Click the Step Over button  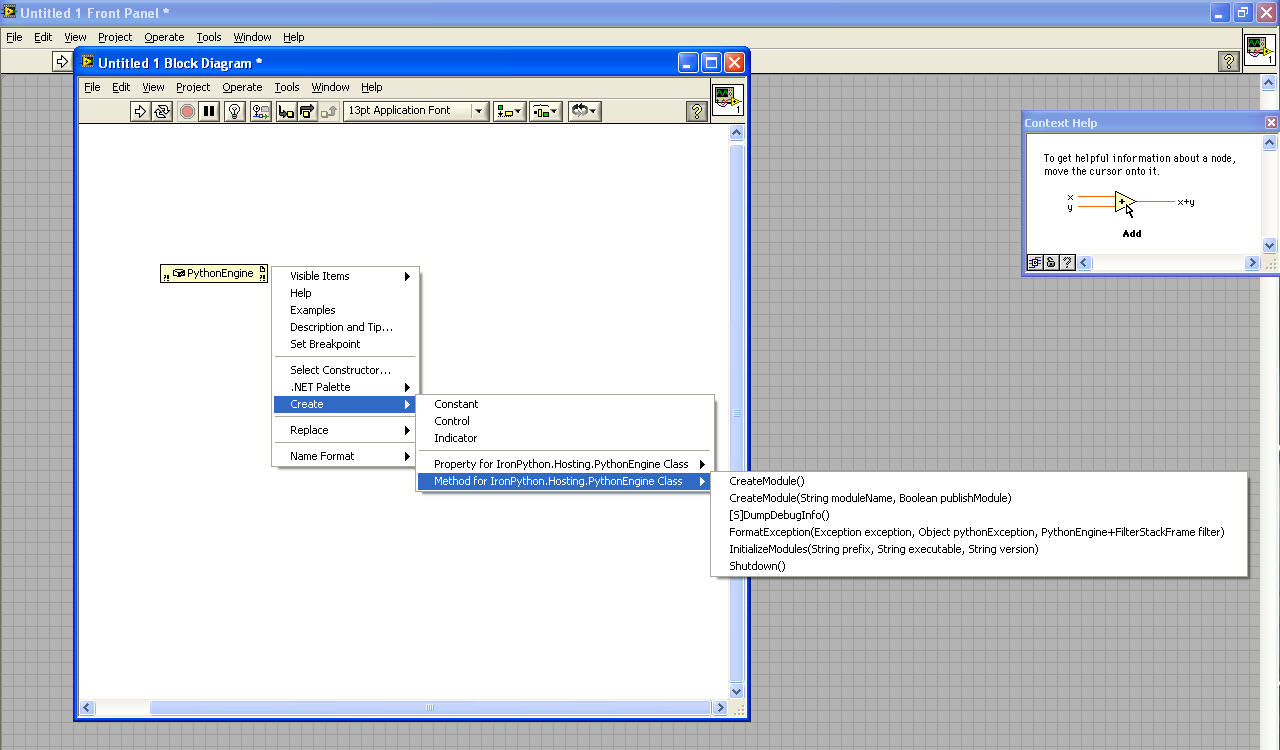(x=307, y=111)
